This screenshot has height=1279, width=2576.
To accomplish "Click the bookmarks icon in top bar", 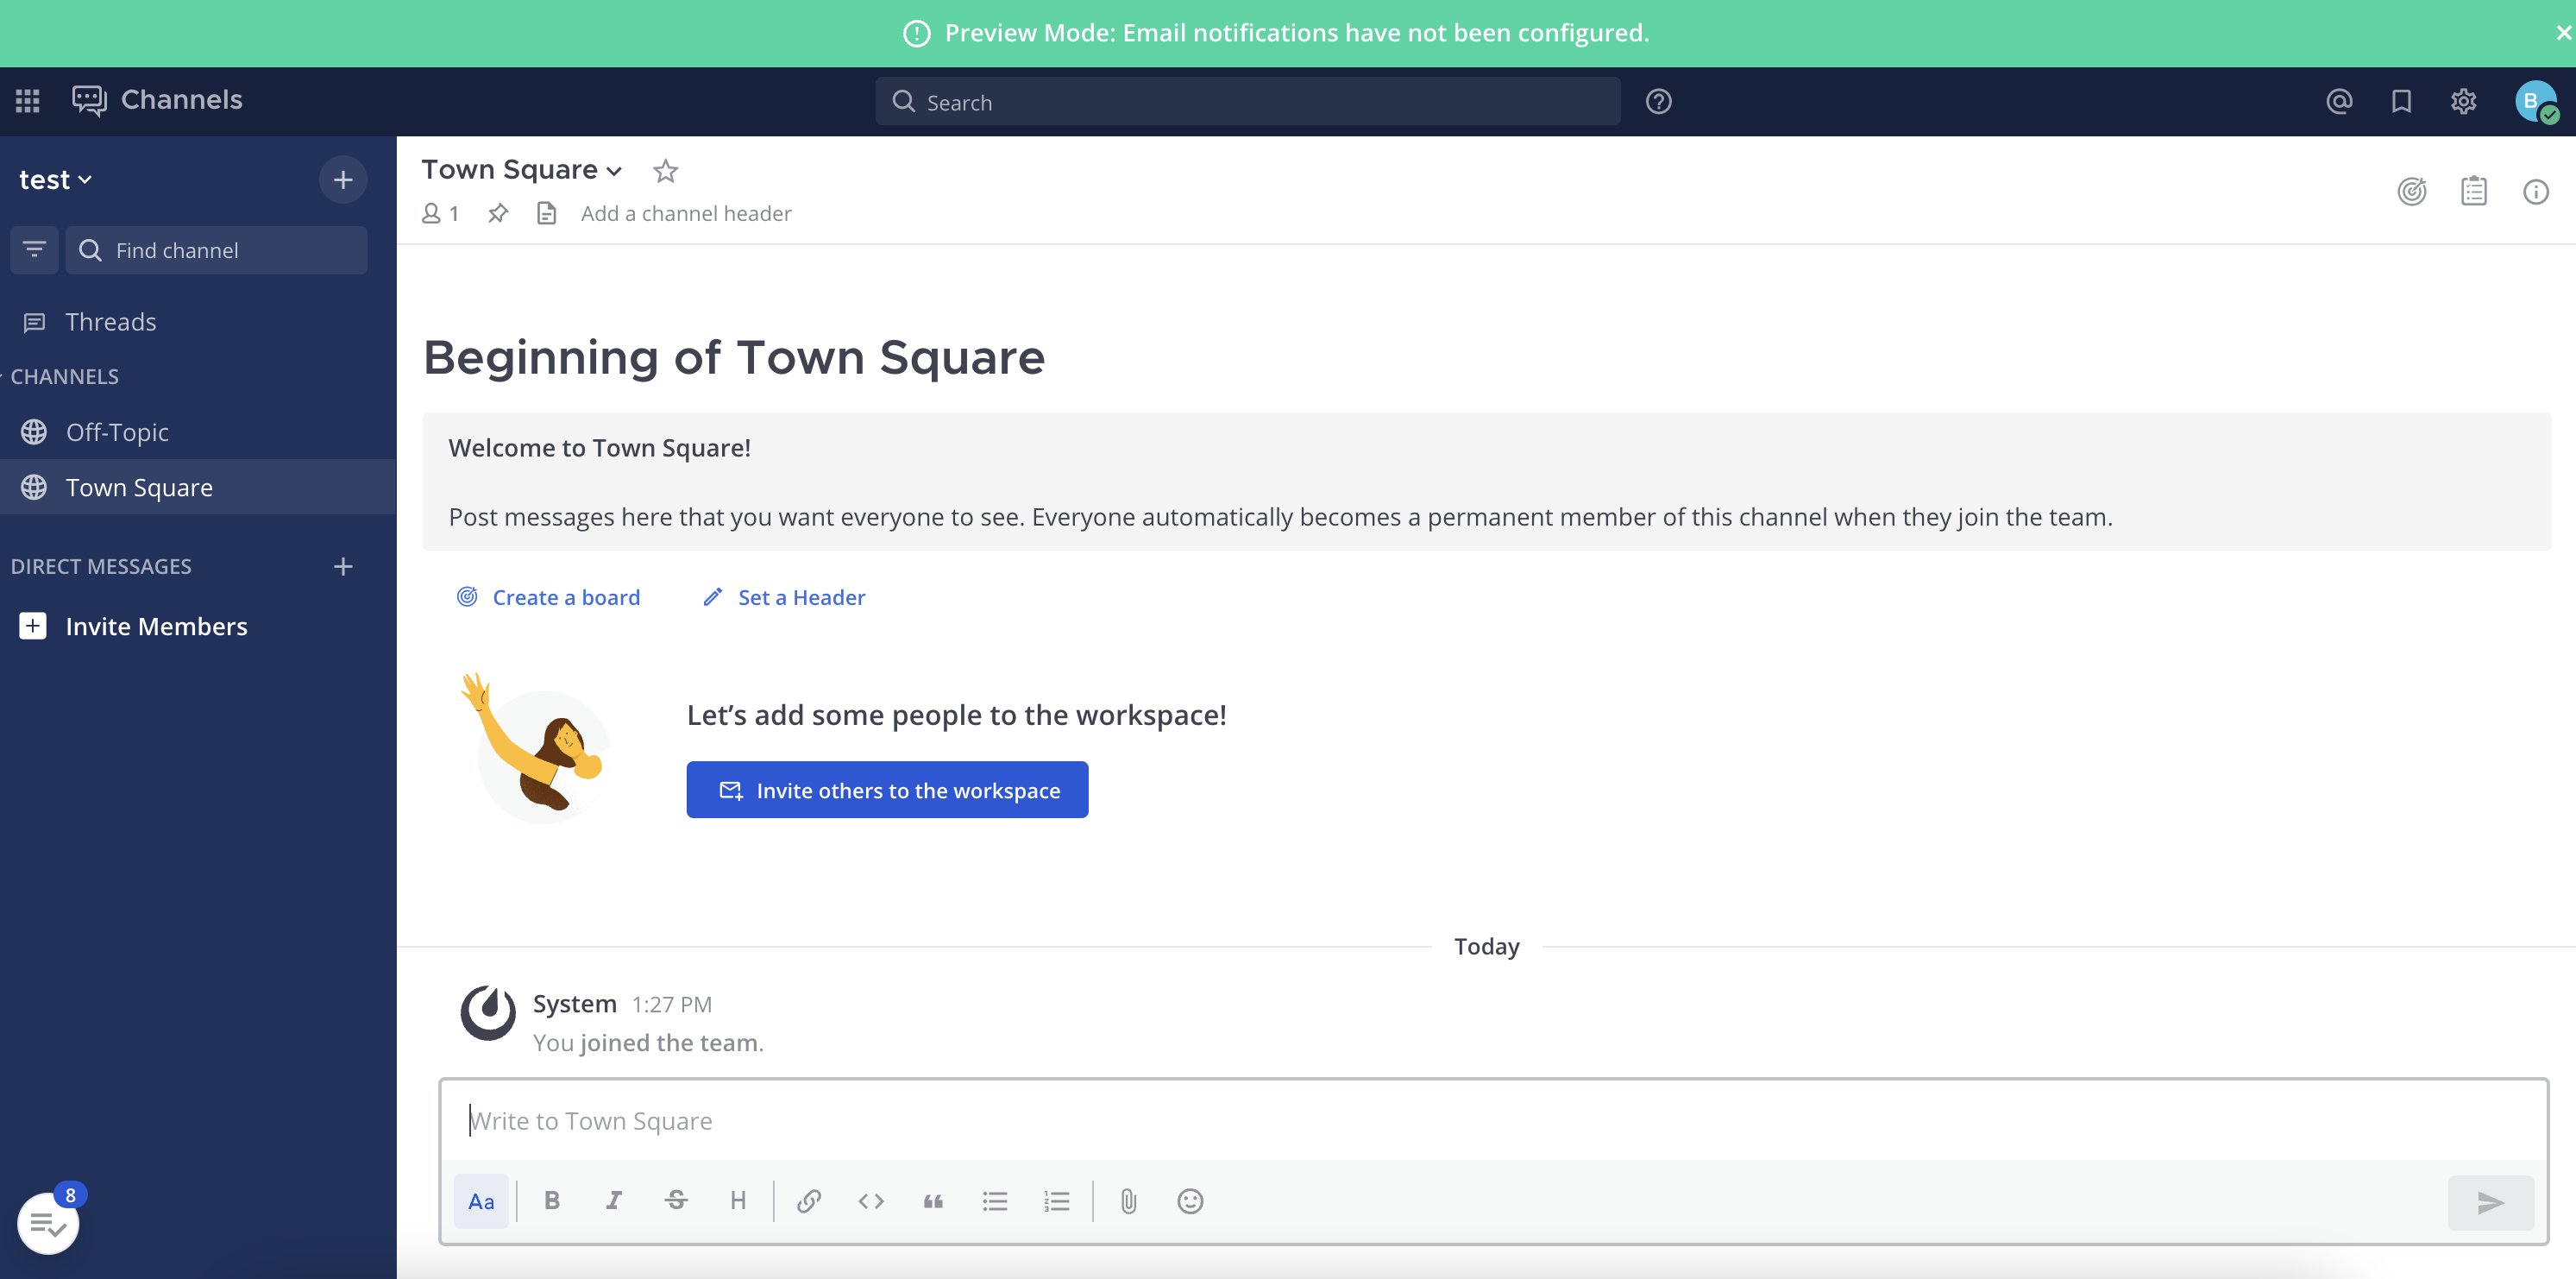I will [x=2400, y=102].
